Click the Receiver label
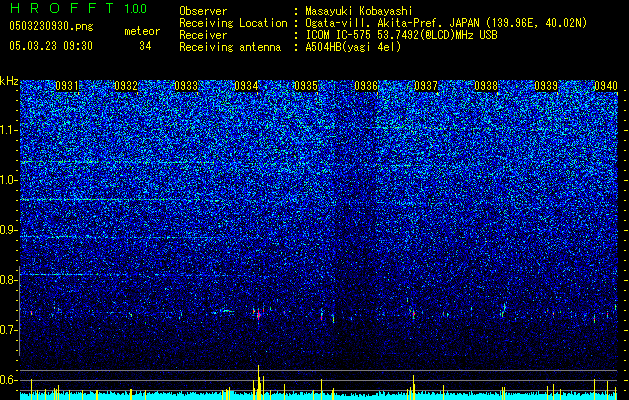Viewport: 629px width, 400px height. pyautogui.click(x=203, y=35)
